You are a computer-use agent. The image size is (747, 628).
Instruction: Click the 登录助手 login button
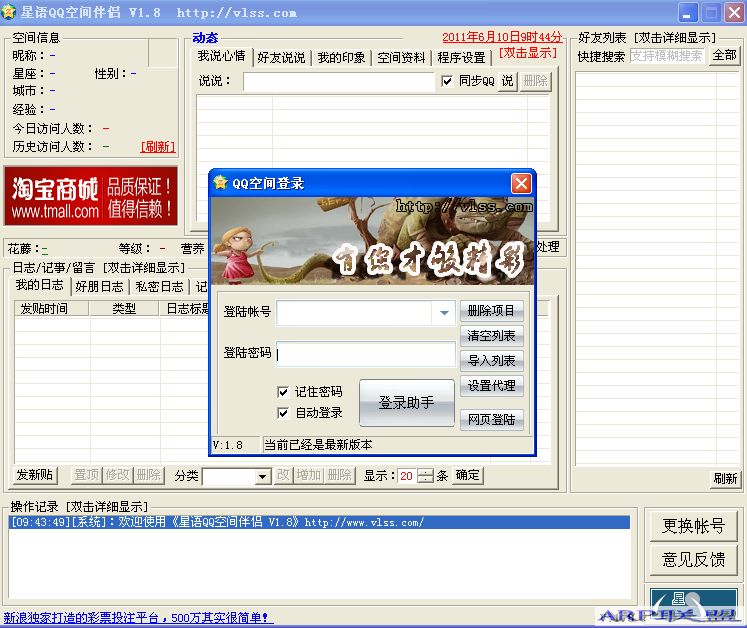click(406, 403)
